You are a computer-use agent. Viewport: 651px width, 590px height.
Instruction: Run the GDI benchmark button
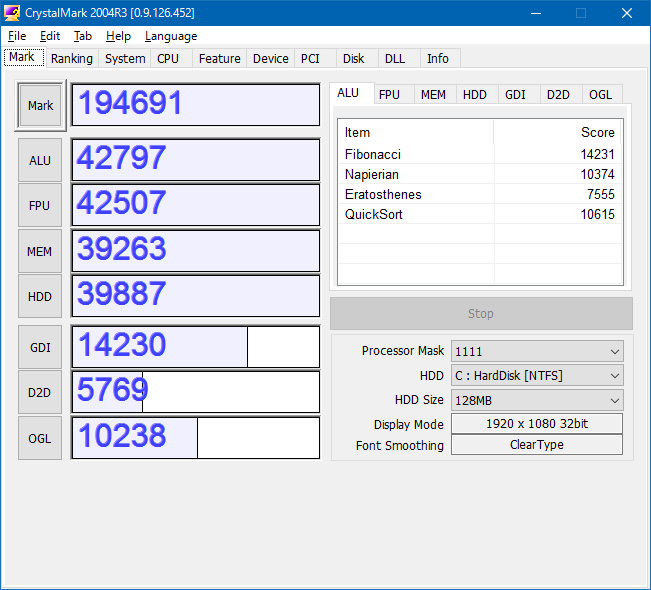(x=40, y=347)
